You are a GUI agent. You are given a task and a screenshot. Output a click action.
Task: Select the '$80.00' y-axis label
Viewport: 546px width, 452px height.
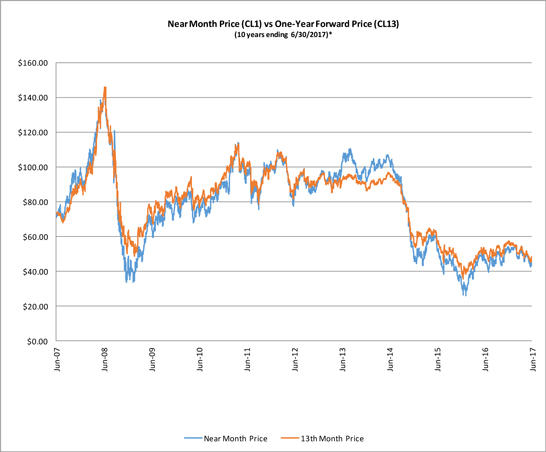35,202
